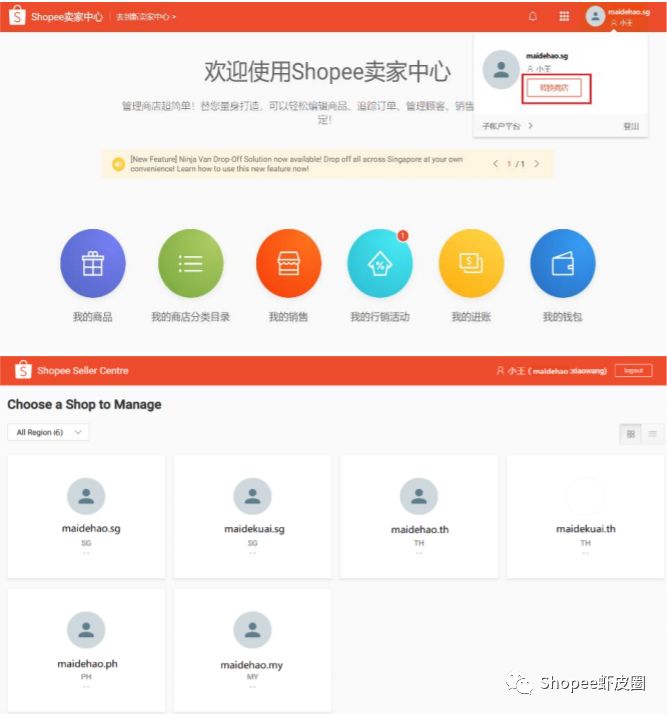Click the avatar of maidehao.my shop
Screen dimensions: 667x714
coord(253,630)
